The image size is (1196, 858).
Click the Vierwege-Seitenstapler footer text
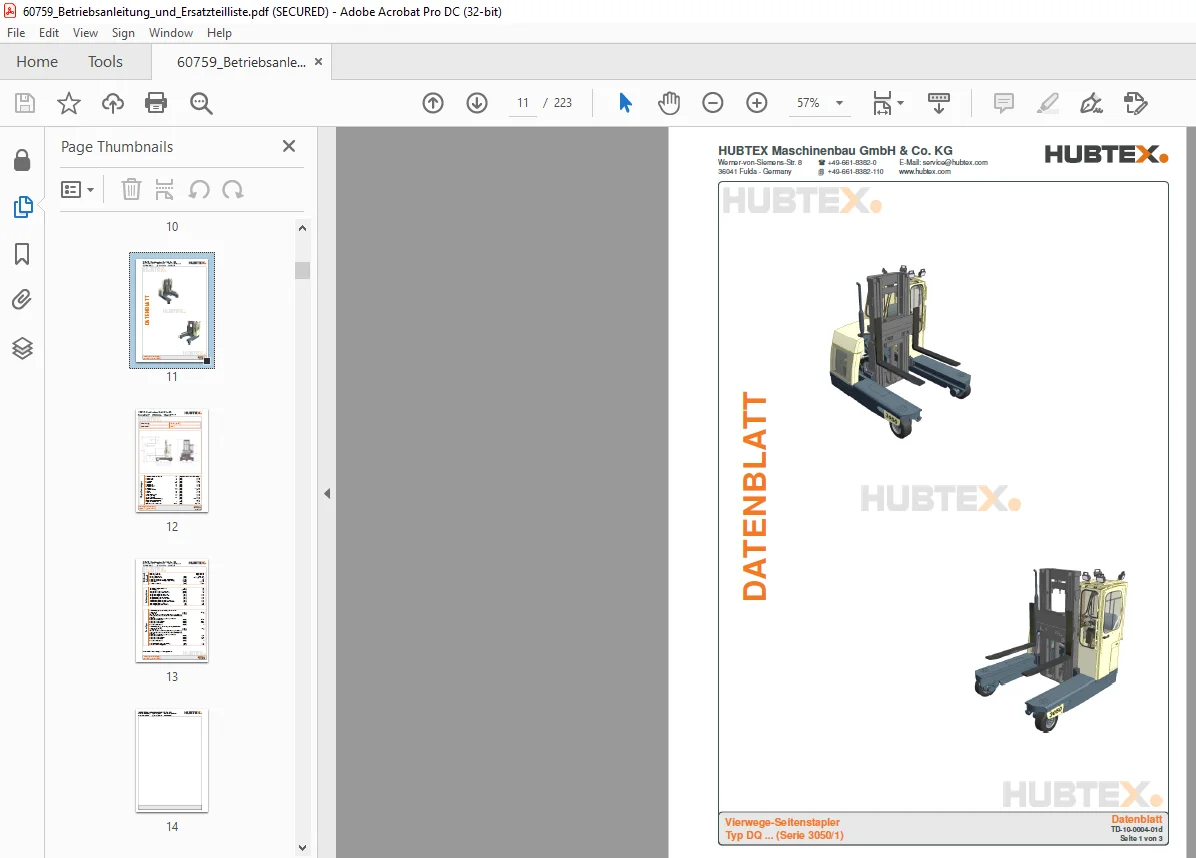(782, 822)
